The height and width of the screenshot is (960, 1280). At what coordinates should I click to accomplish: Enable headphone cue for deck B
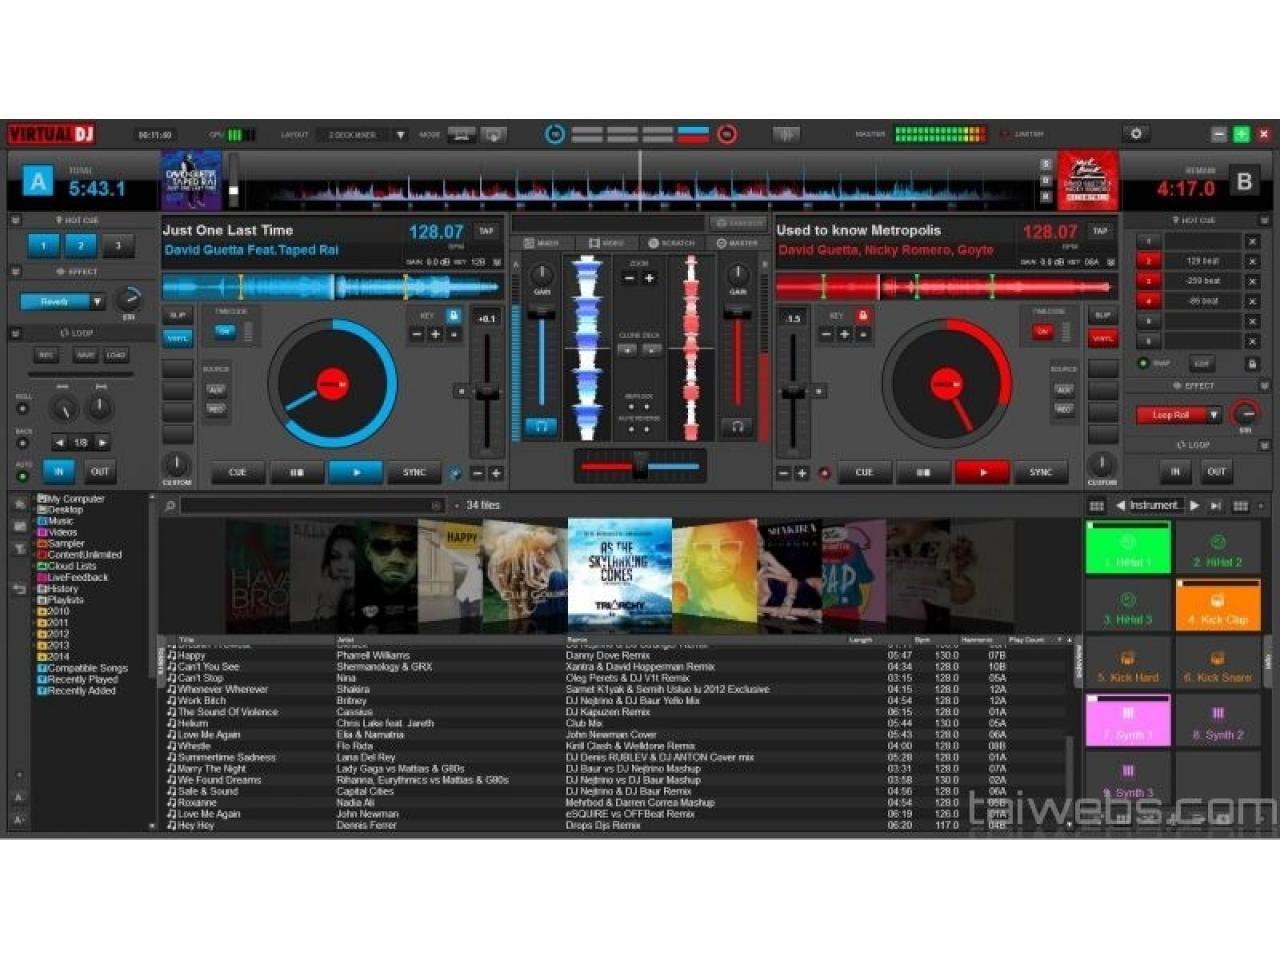click(737, 426)
